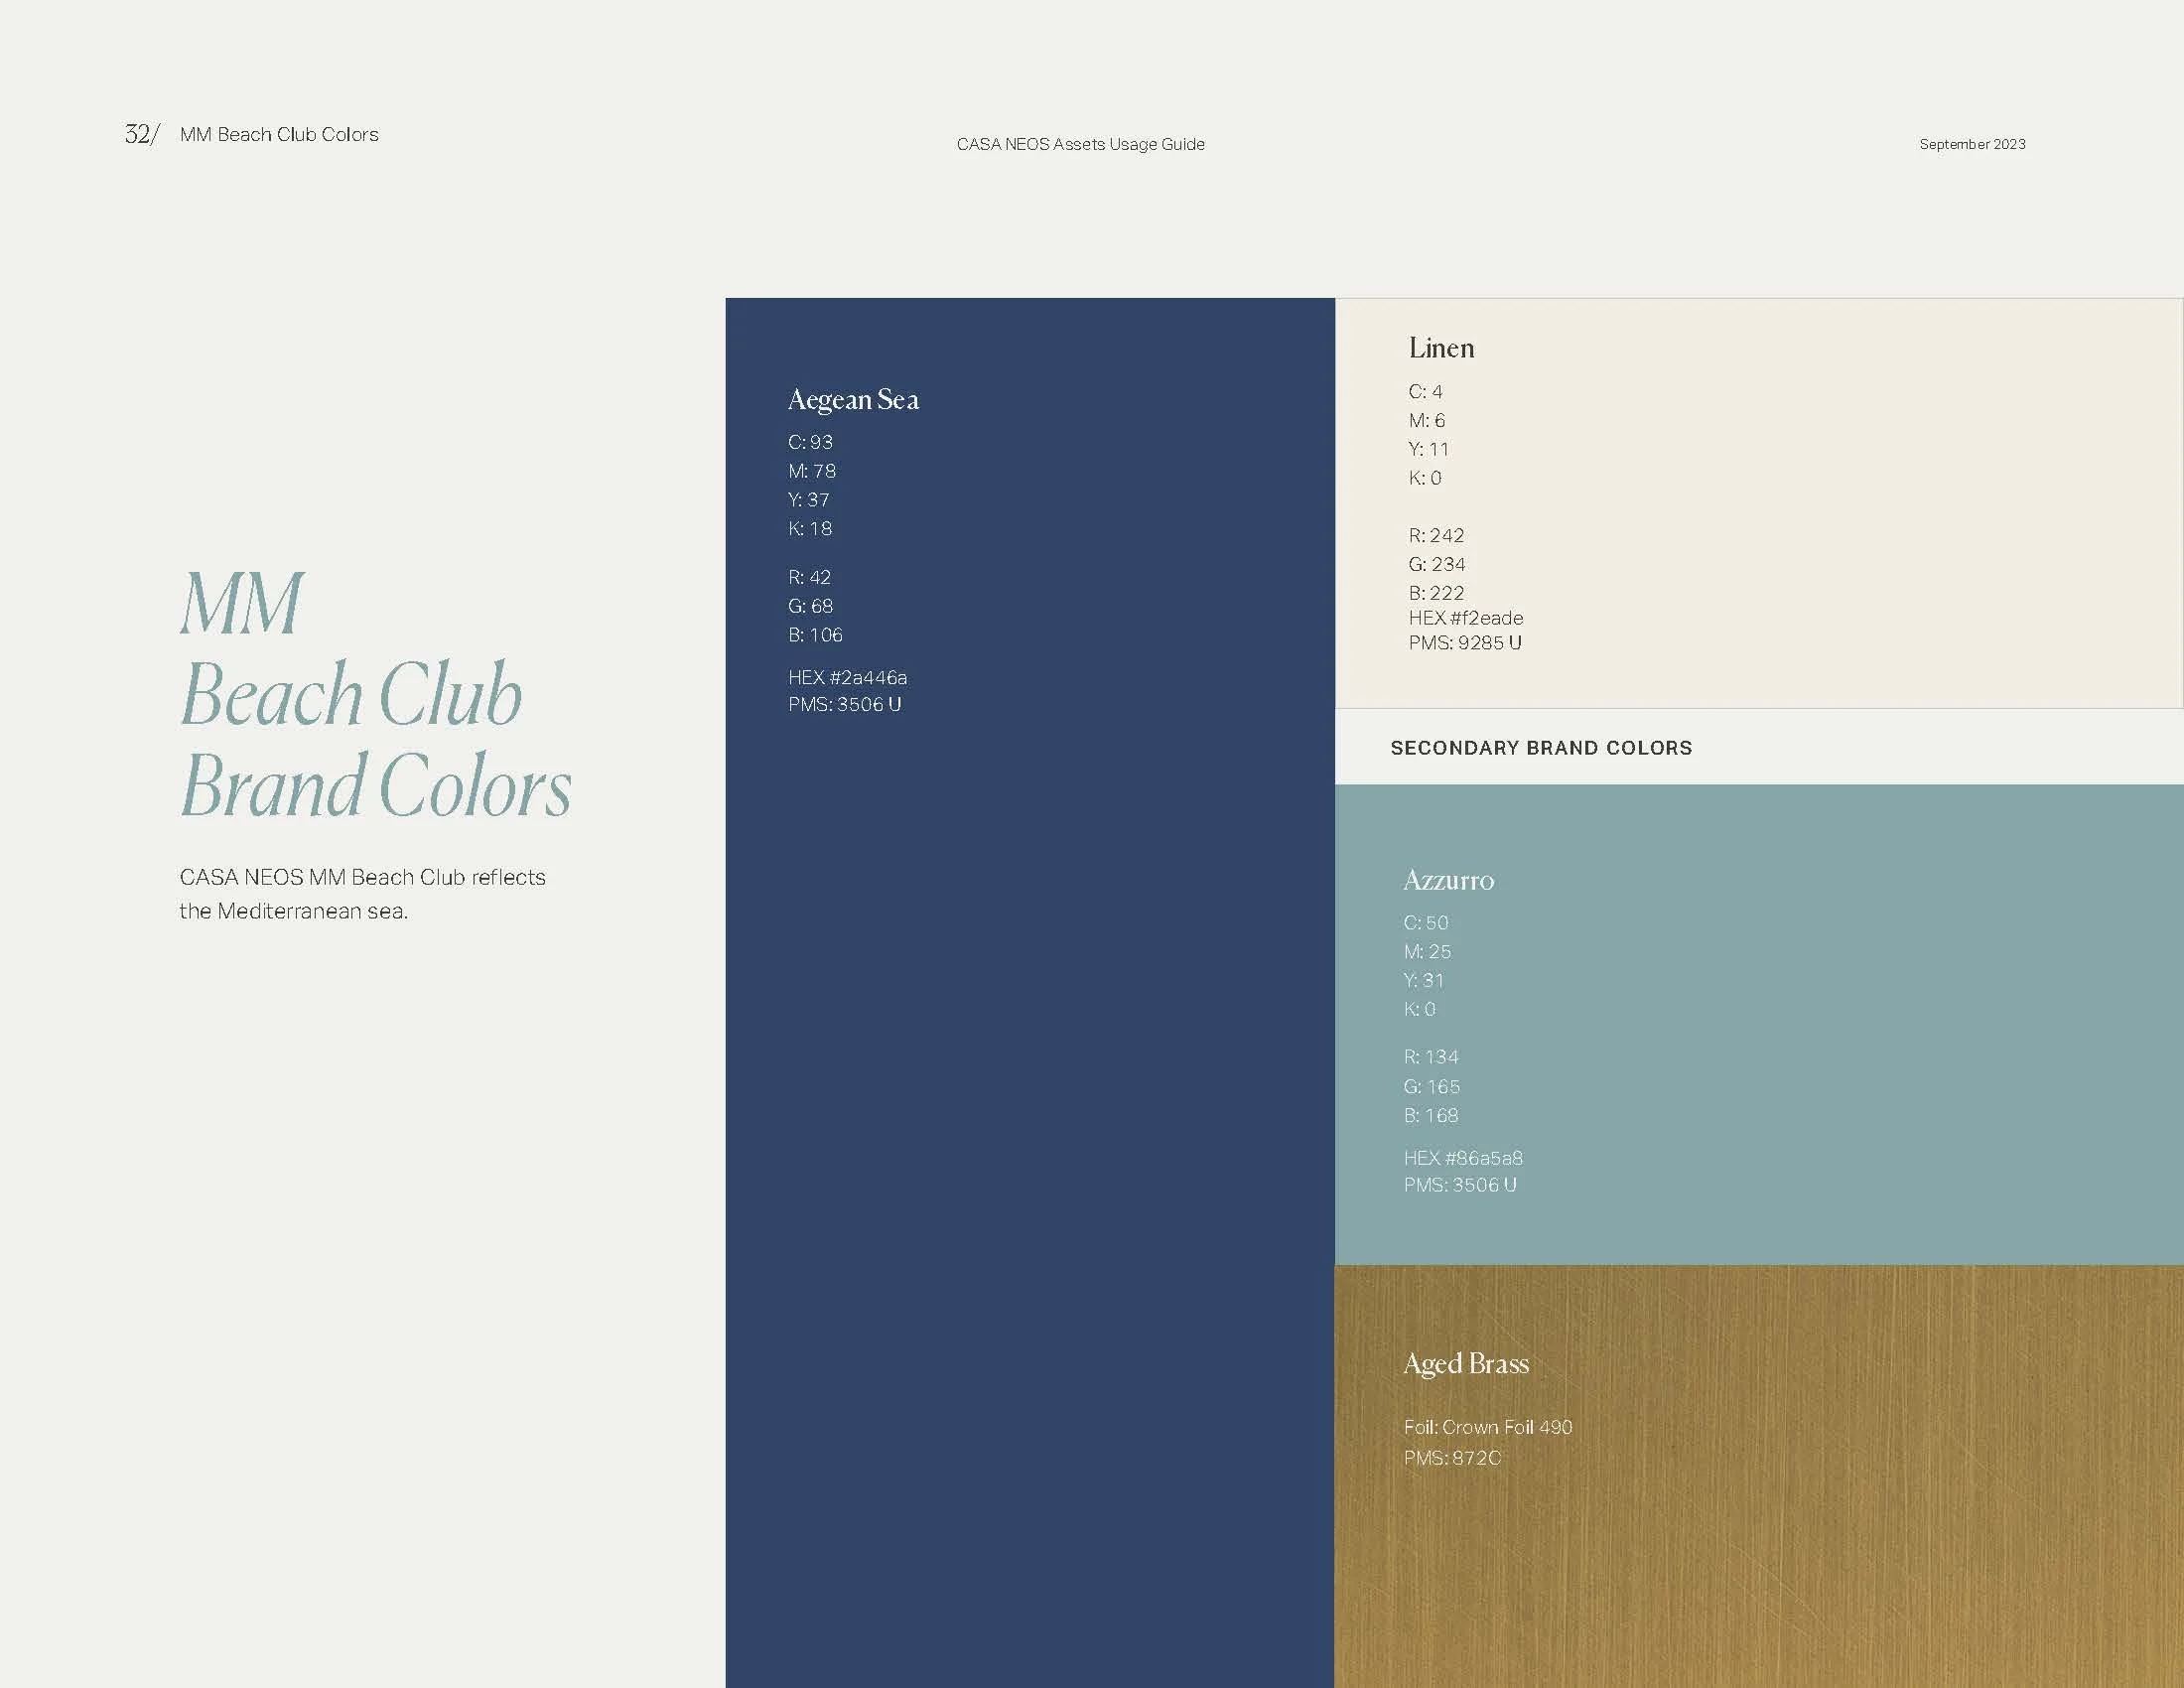
Task: Click 'G: 234' in Linen
Action: 1437,564
